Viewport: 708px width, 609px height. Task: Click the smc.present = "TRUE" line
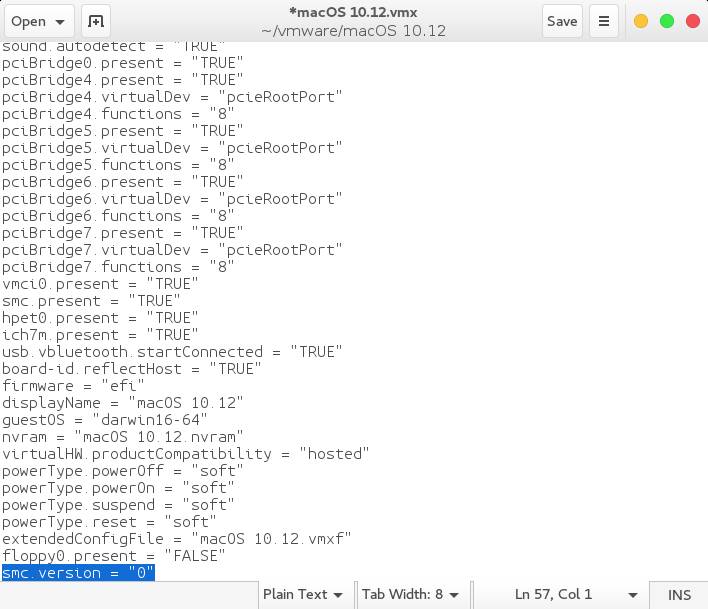91,301
